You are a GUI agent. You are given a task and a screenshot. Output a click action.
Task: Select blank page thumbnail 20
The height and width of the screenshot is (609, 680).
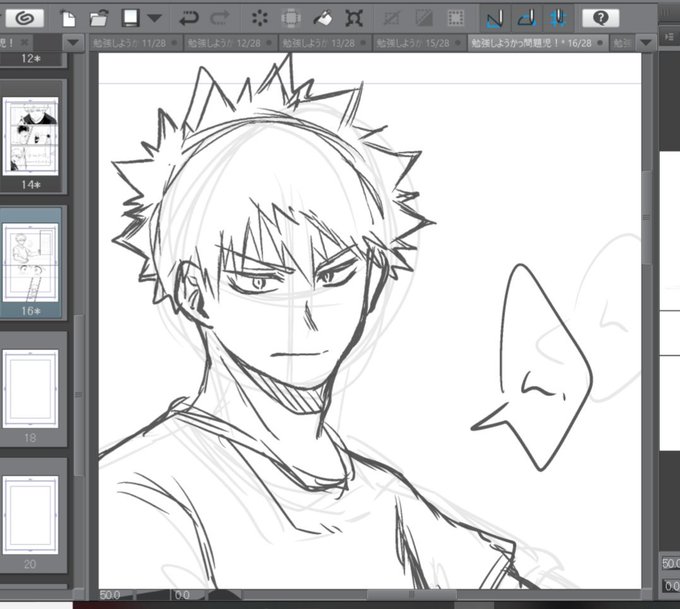(x=30, y=517)
